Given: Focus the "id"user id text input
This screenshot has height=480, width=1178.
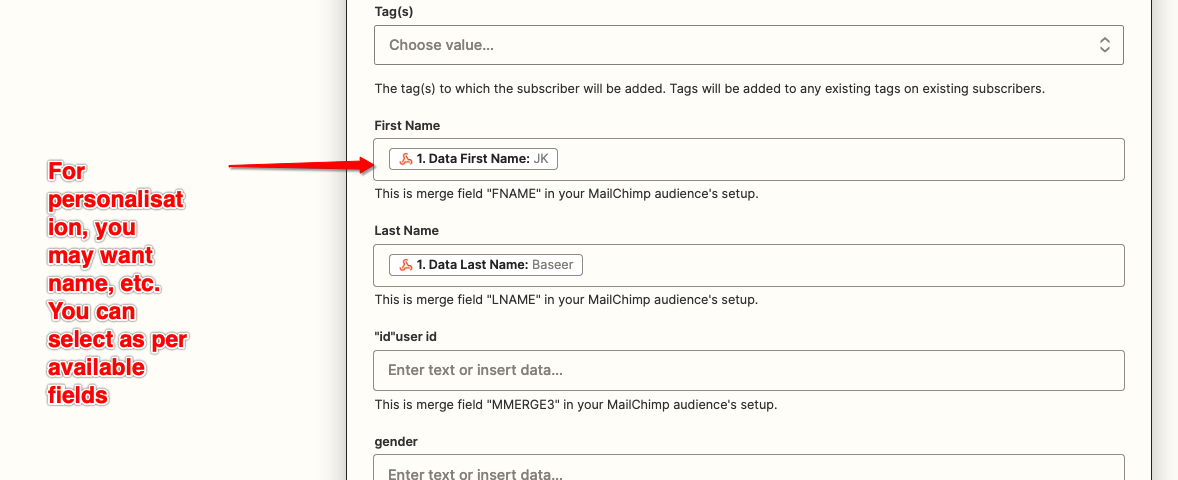Looking at the screenshot, I should pyautogui.click(x=748, y=370).
